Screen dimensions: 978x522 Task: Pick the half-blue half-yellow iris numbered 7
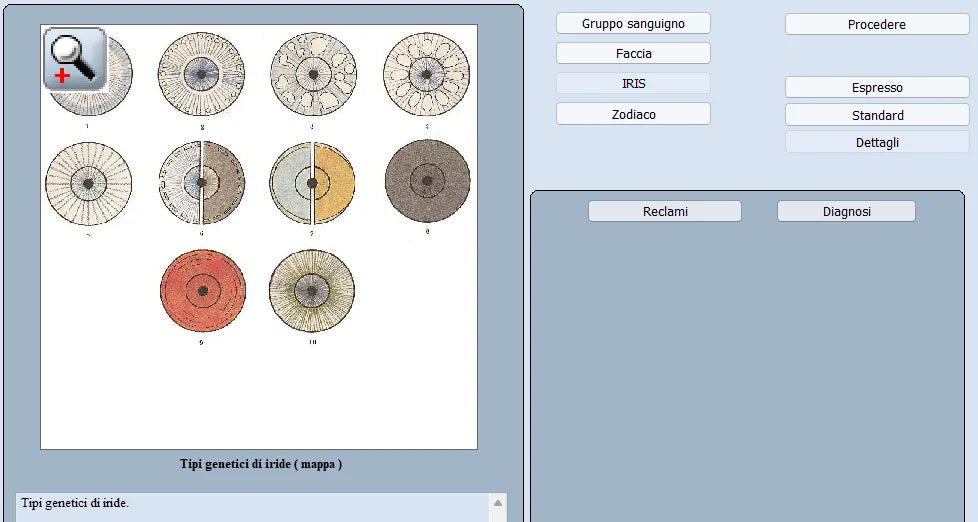(313, 183)
